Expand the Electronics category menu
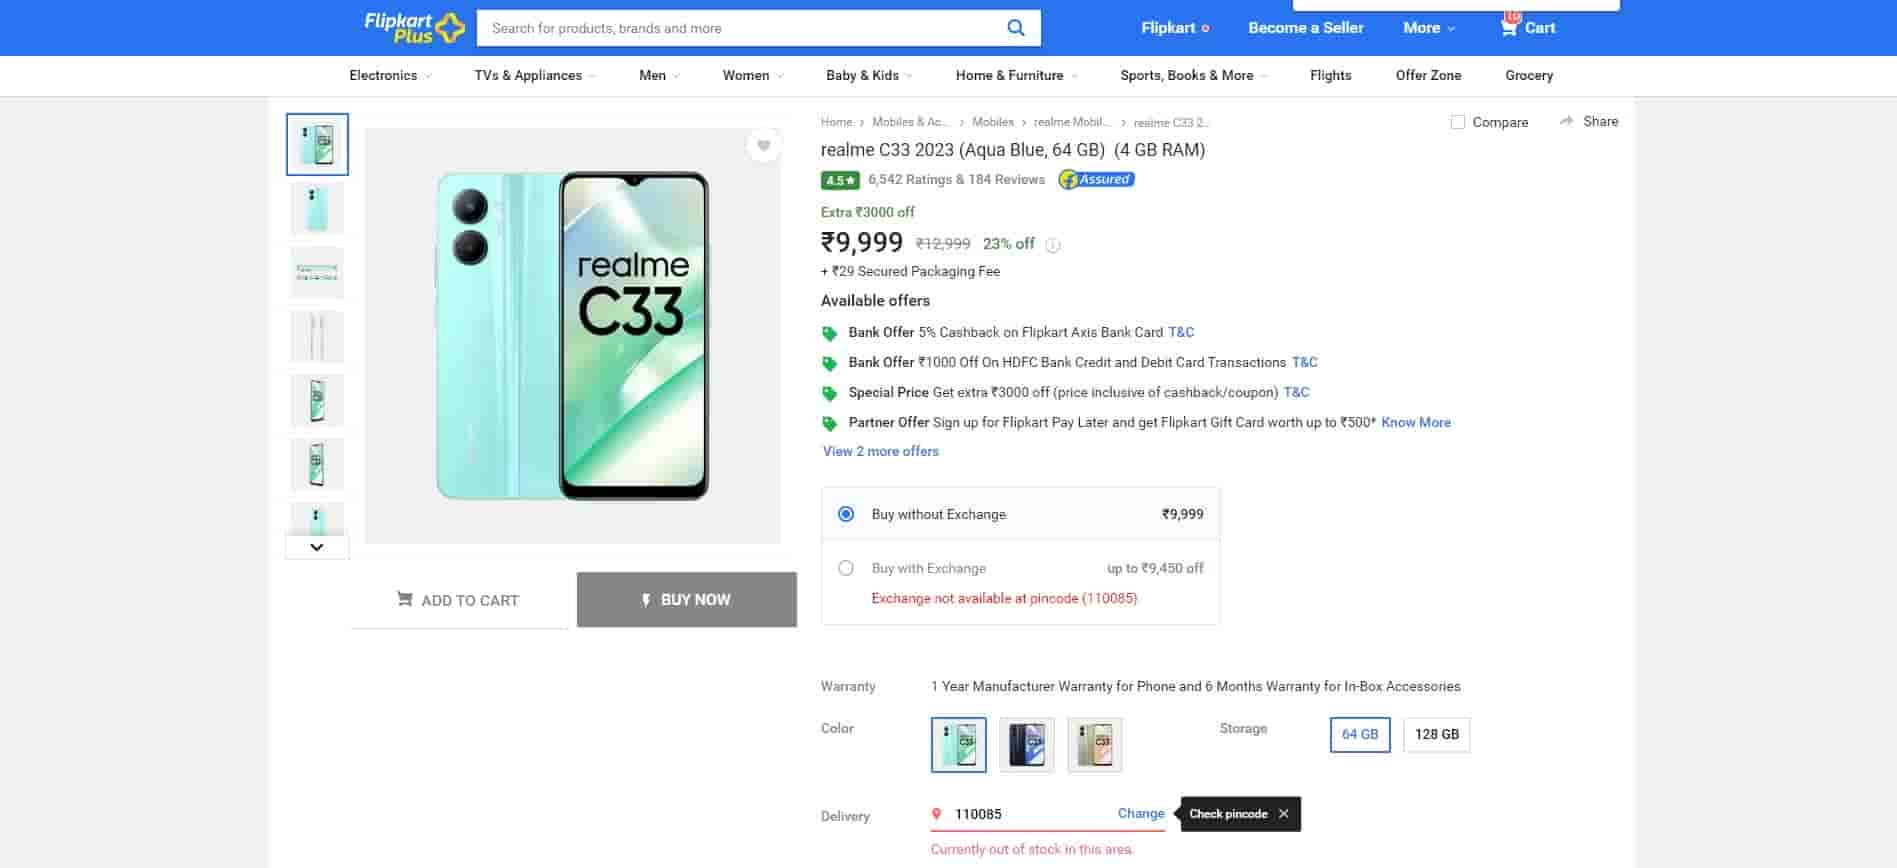 pyautogui.click(x=390, y=76)
